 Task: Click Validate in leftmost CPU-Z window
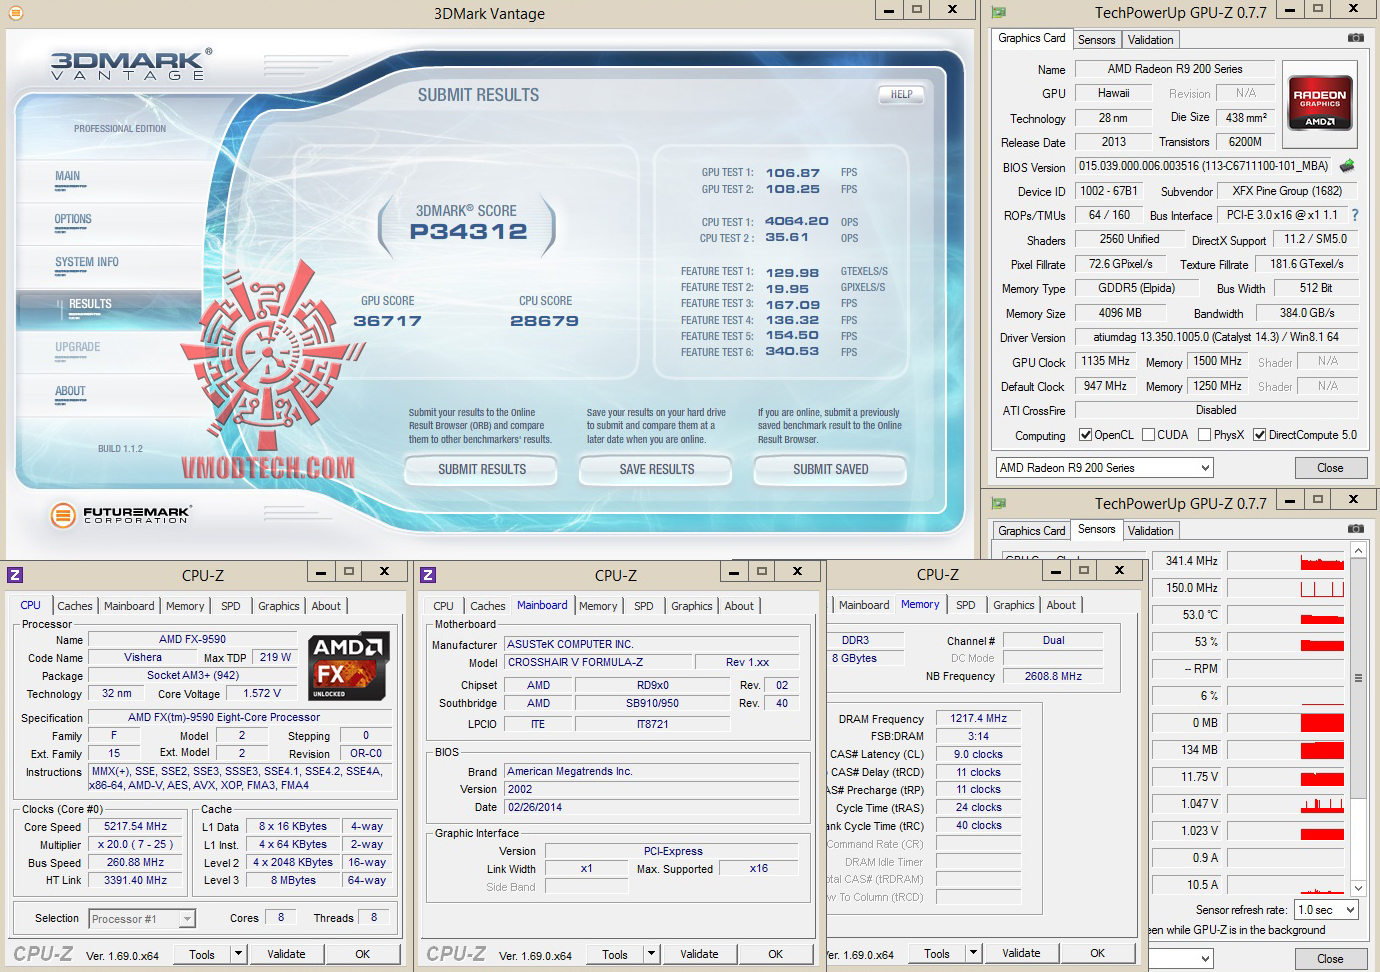click(286, 954)
